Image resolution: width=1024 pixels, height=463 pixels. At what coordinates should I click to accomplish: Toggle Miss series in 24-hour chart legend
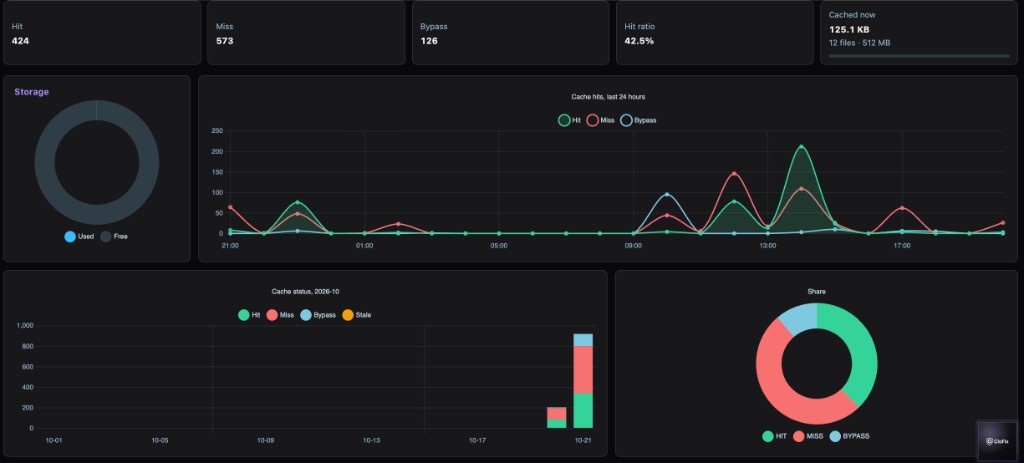[x=601, y=120]
